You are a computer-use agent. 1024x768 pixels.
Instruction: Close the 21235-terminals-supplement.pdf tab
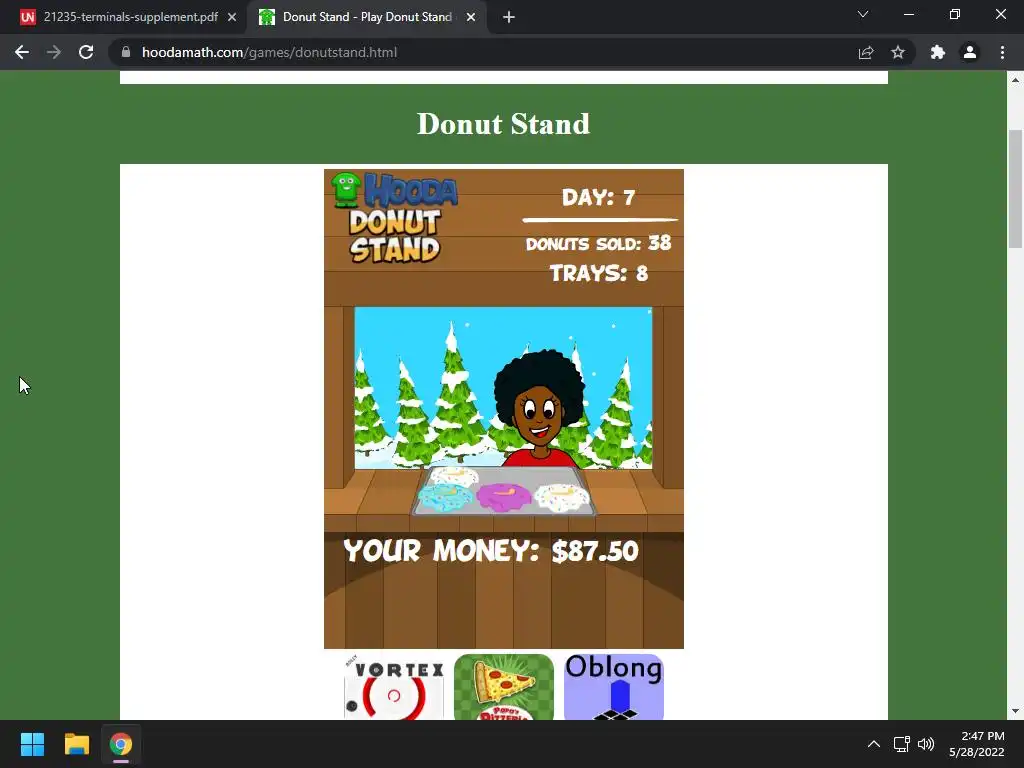(x=232, y=17)
